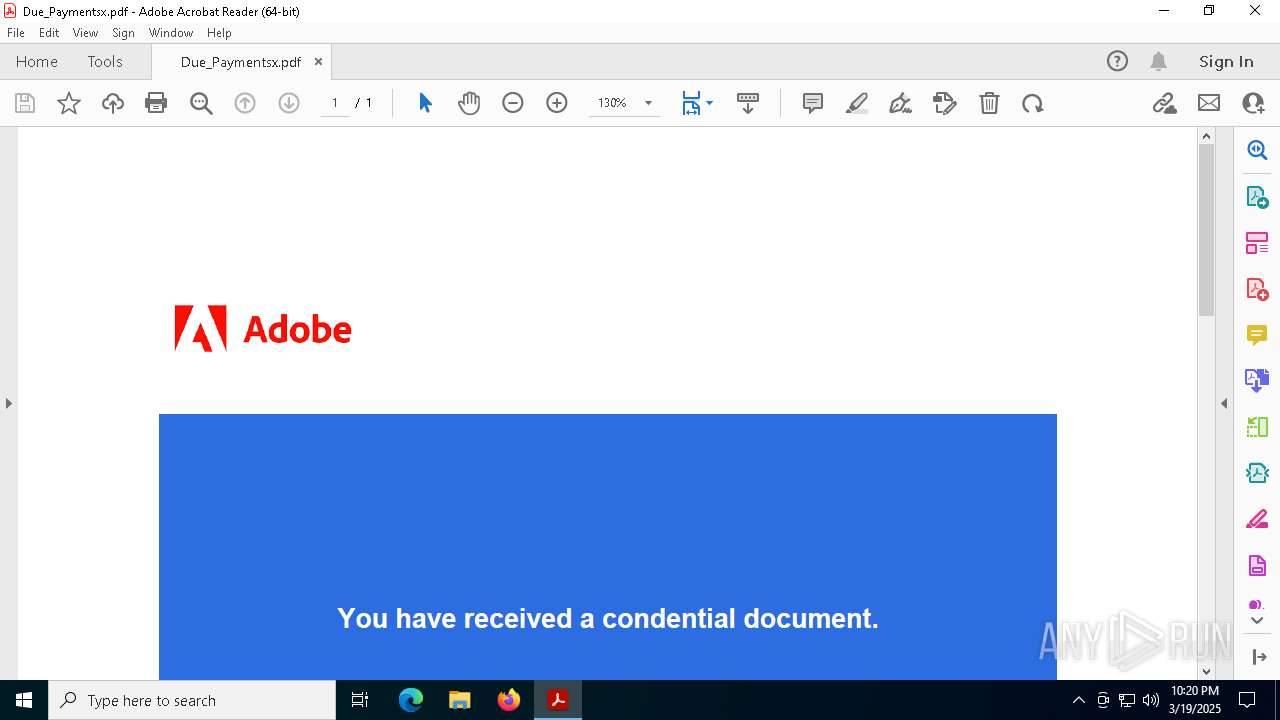
Task: Click the page number field
Action: coord(335,103)
